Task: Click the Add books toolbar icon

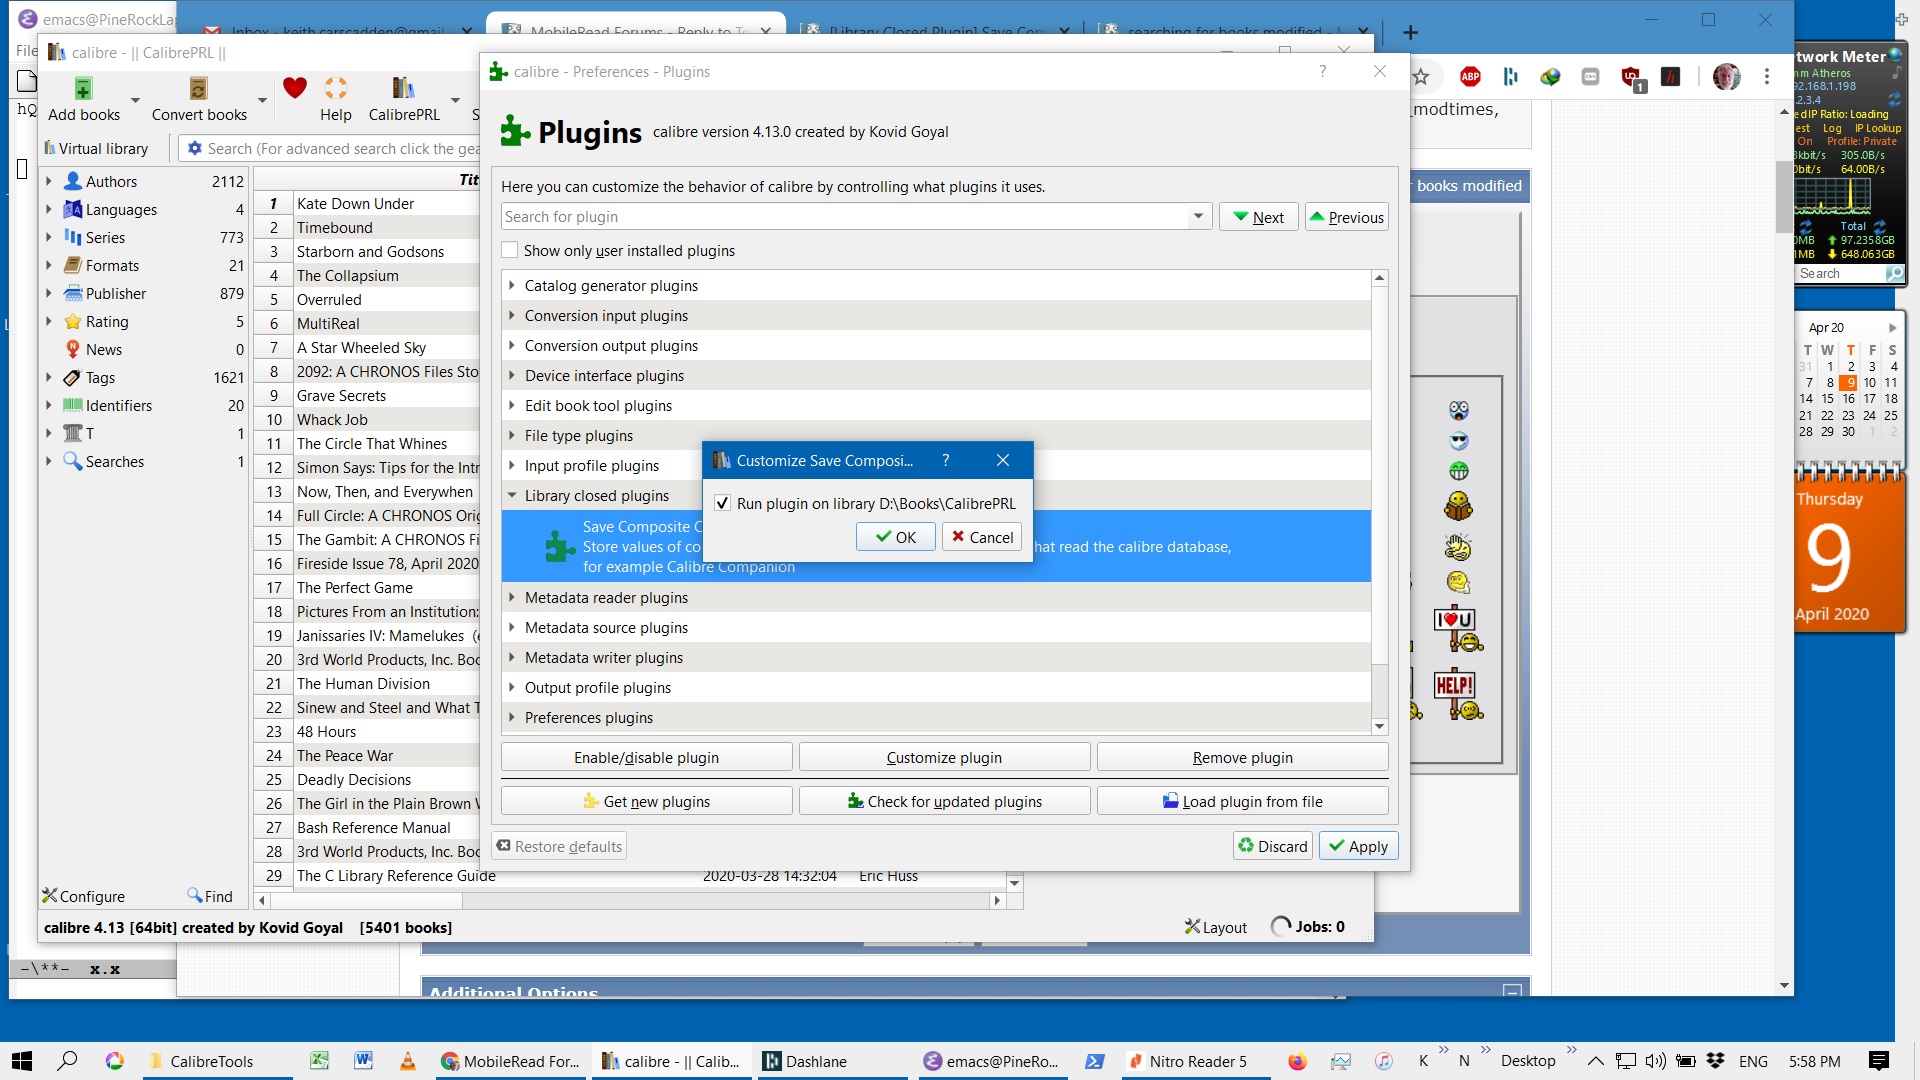Action: coord(84,89)
